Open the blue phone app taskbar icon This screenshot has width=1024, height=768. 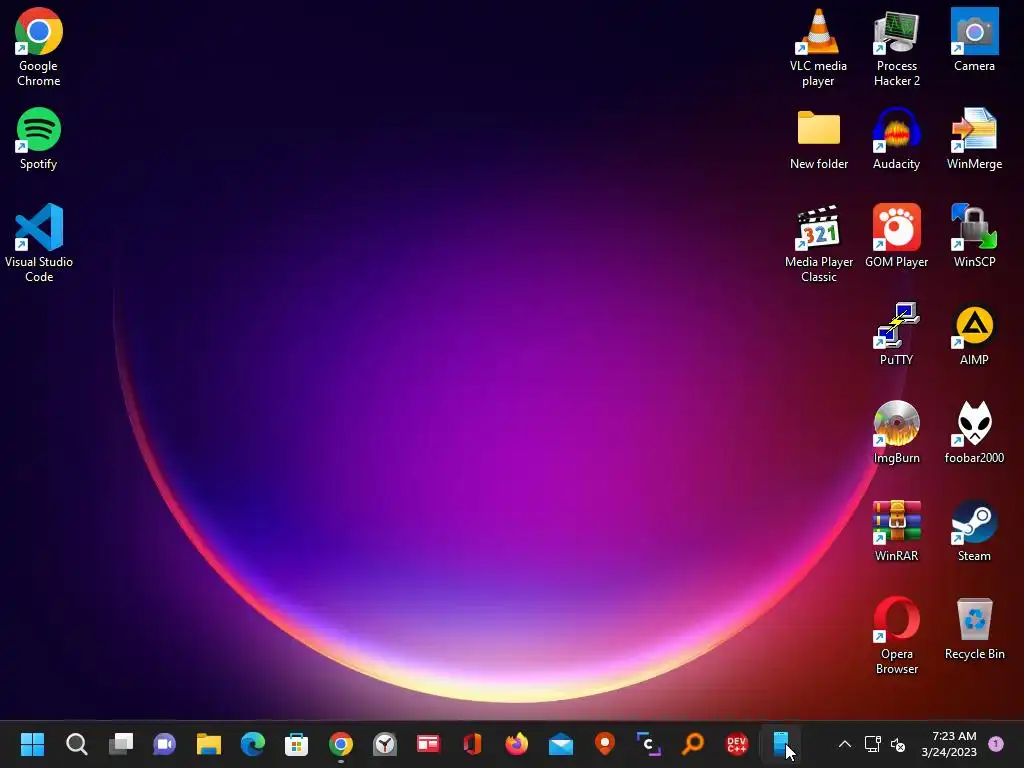tap(781, 744)
